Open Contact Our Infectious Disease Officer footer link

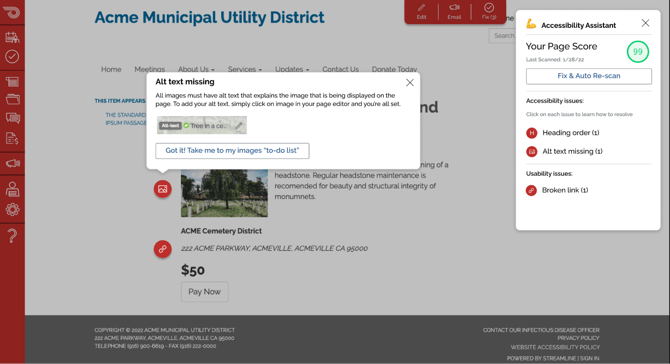(x=541, y=330)
